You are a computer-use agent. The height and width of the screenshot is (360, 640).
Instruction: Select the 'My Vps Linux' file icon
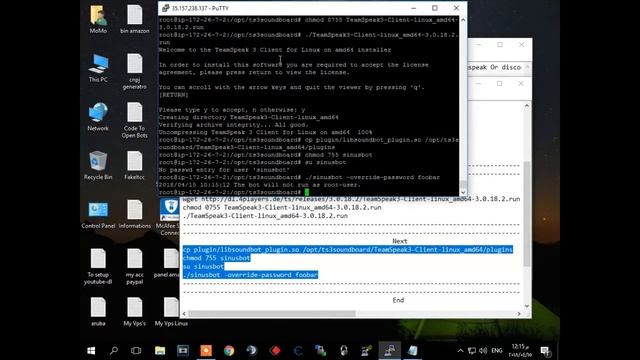coord(171,312)
